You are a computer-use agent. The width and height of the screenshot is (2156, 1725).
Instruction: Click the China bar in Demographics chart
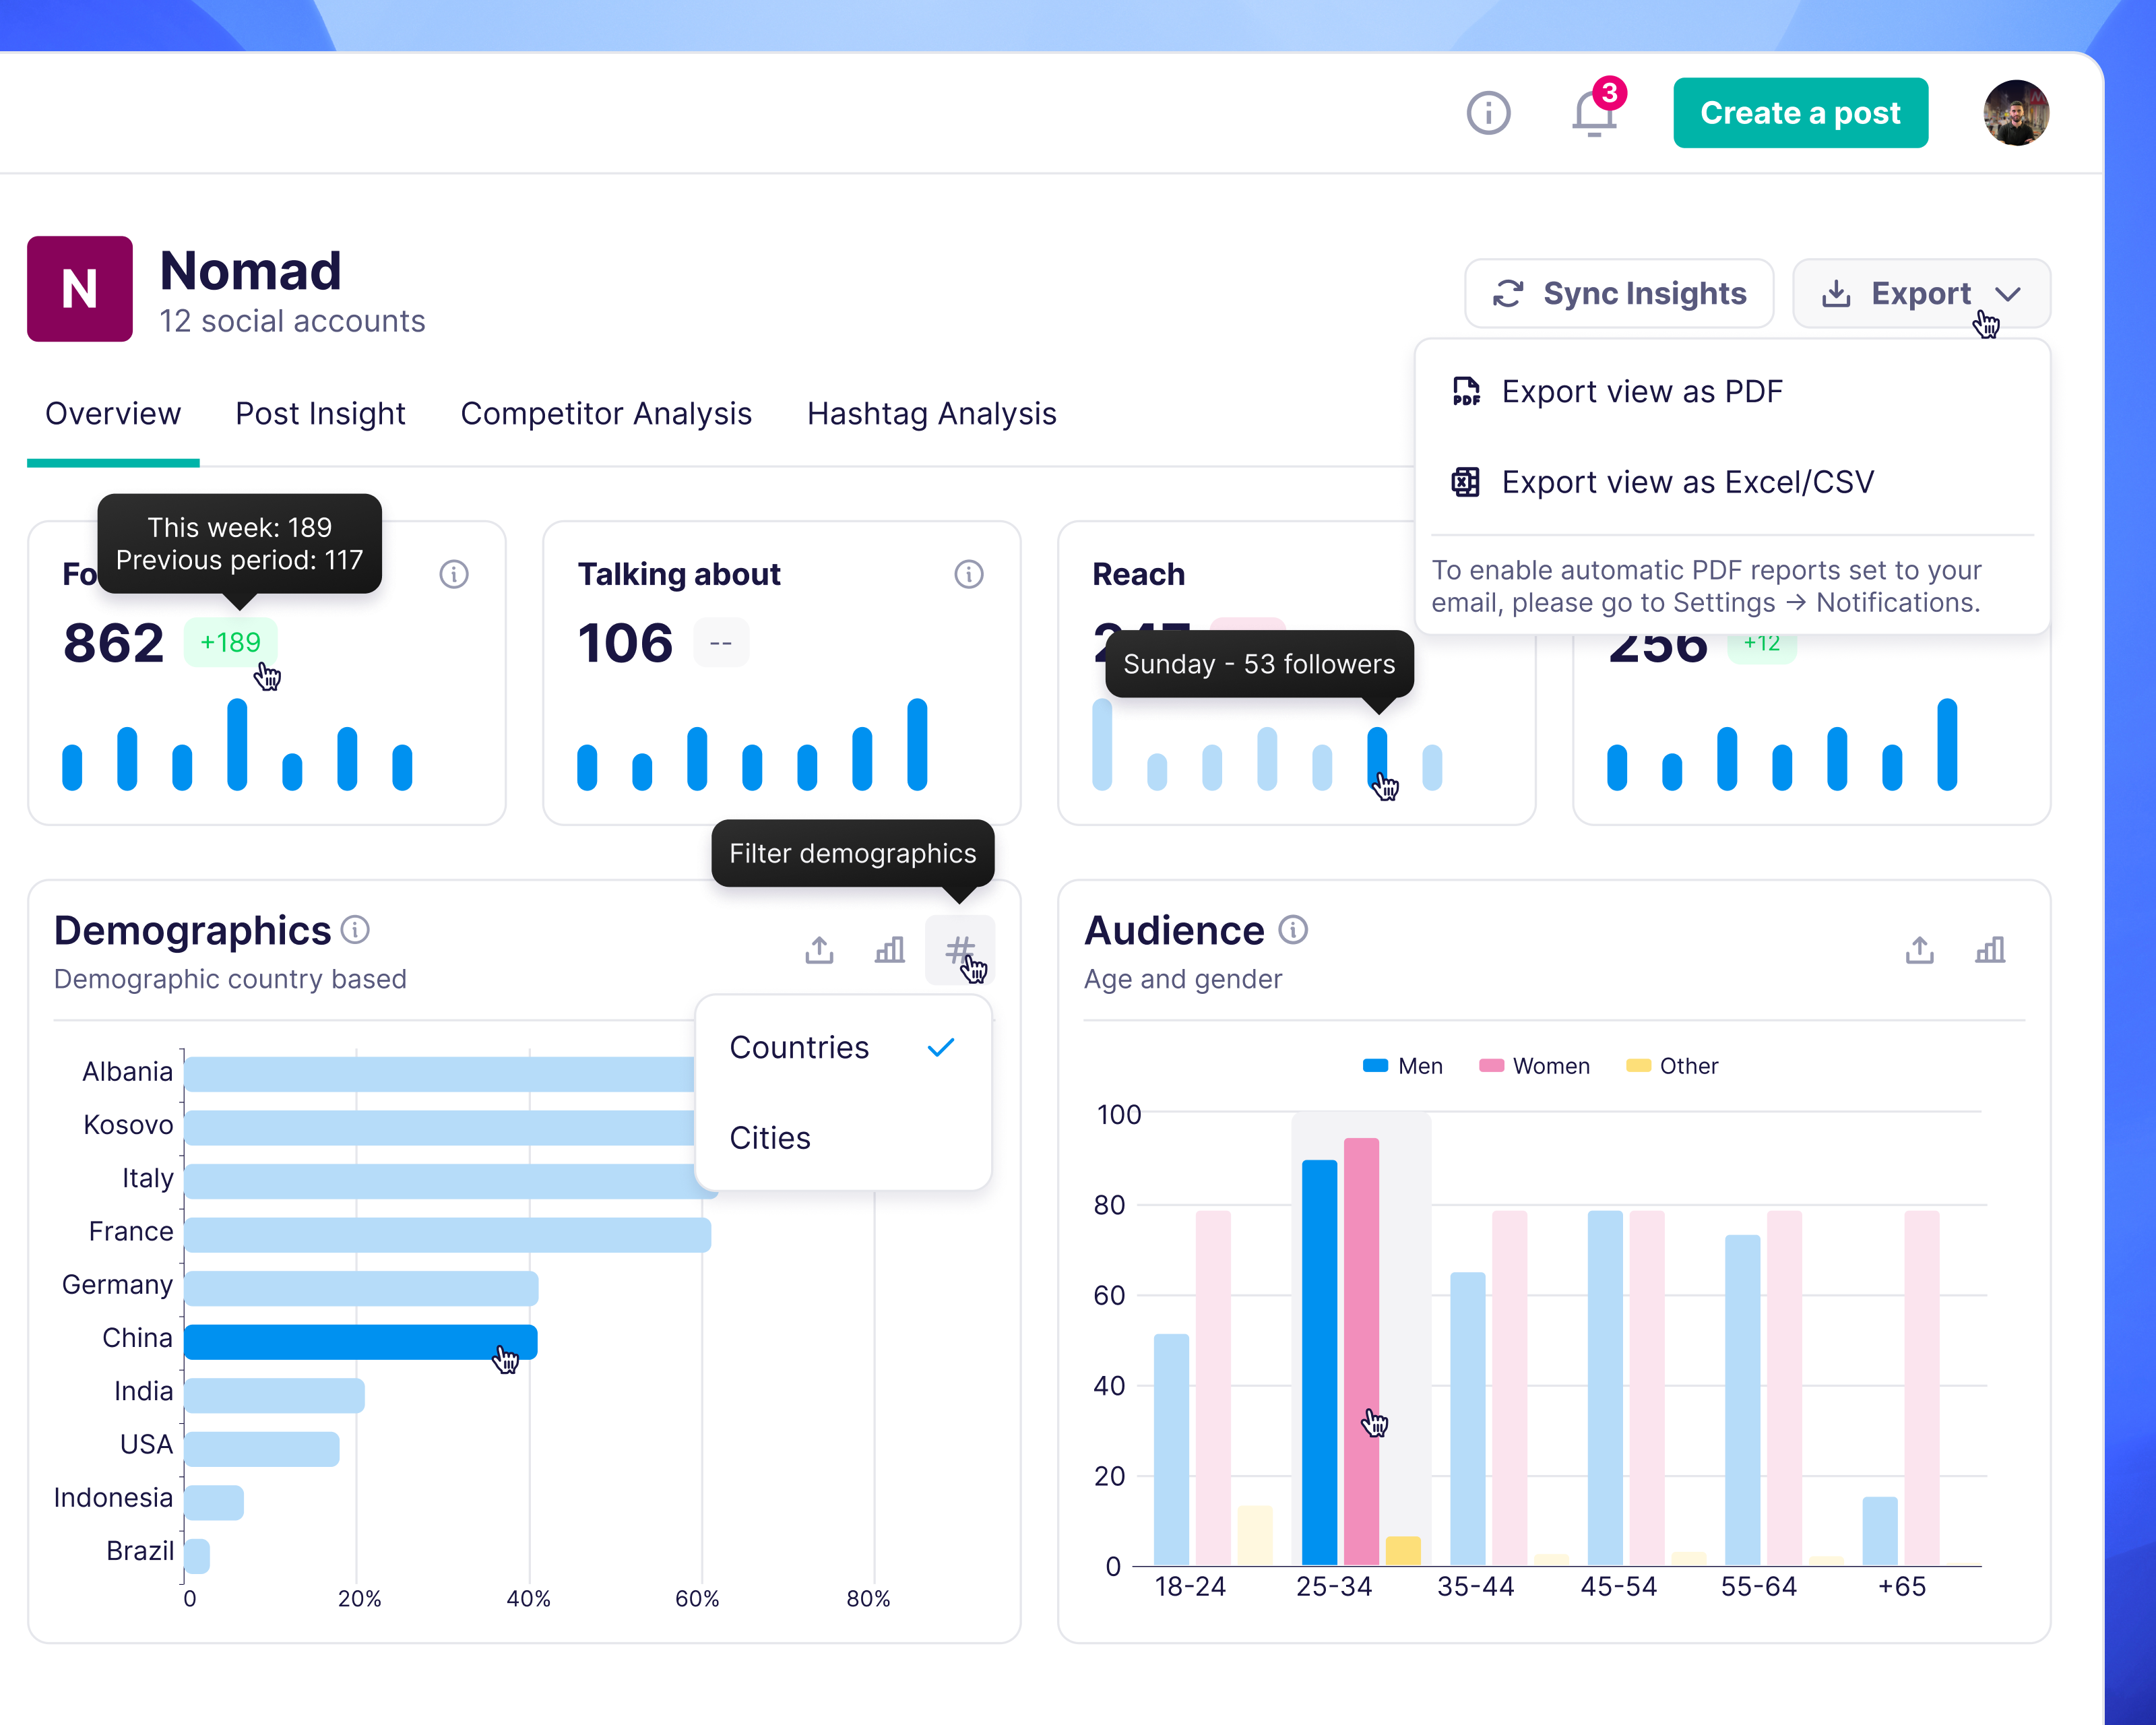coord(360,1341)
